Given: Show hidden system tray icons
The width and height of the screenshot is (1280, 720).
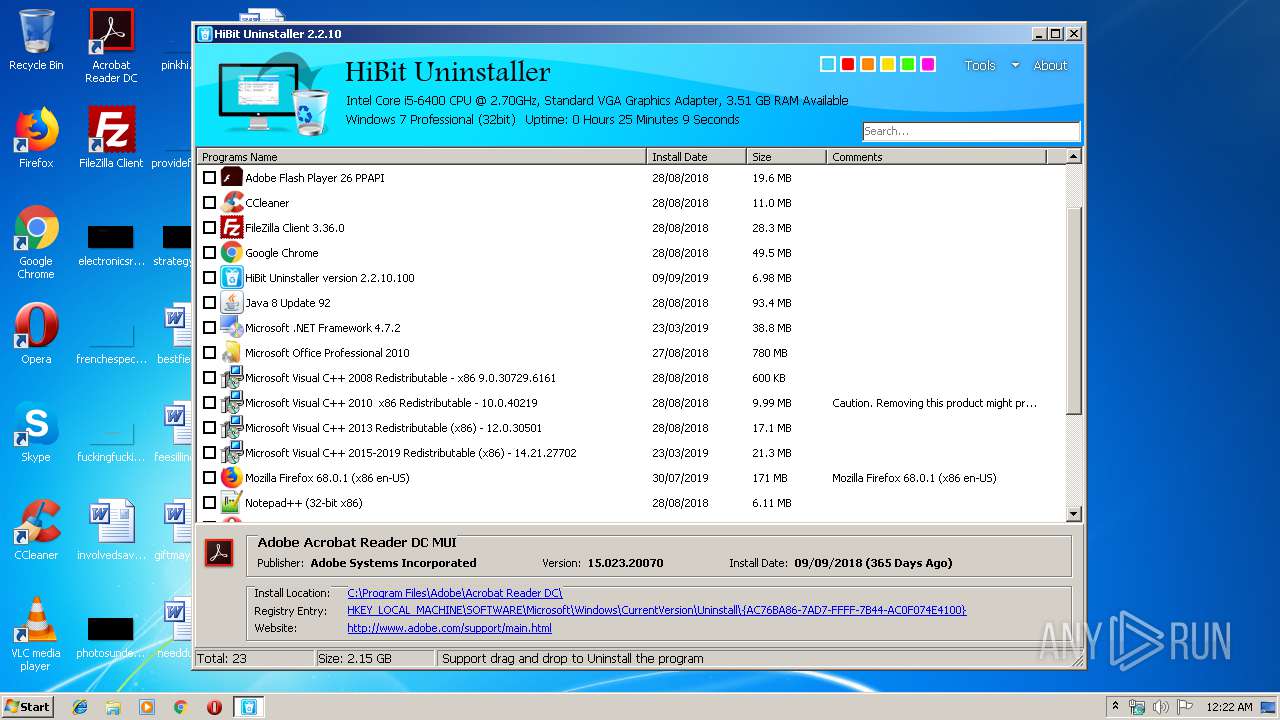Looking at the screenshot, I should click(1115, 707).
